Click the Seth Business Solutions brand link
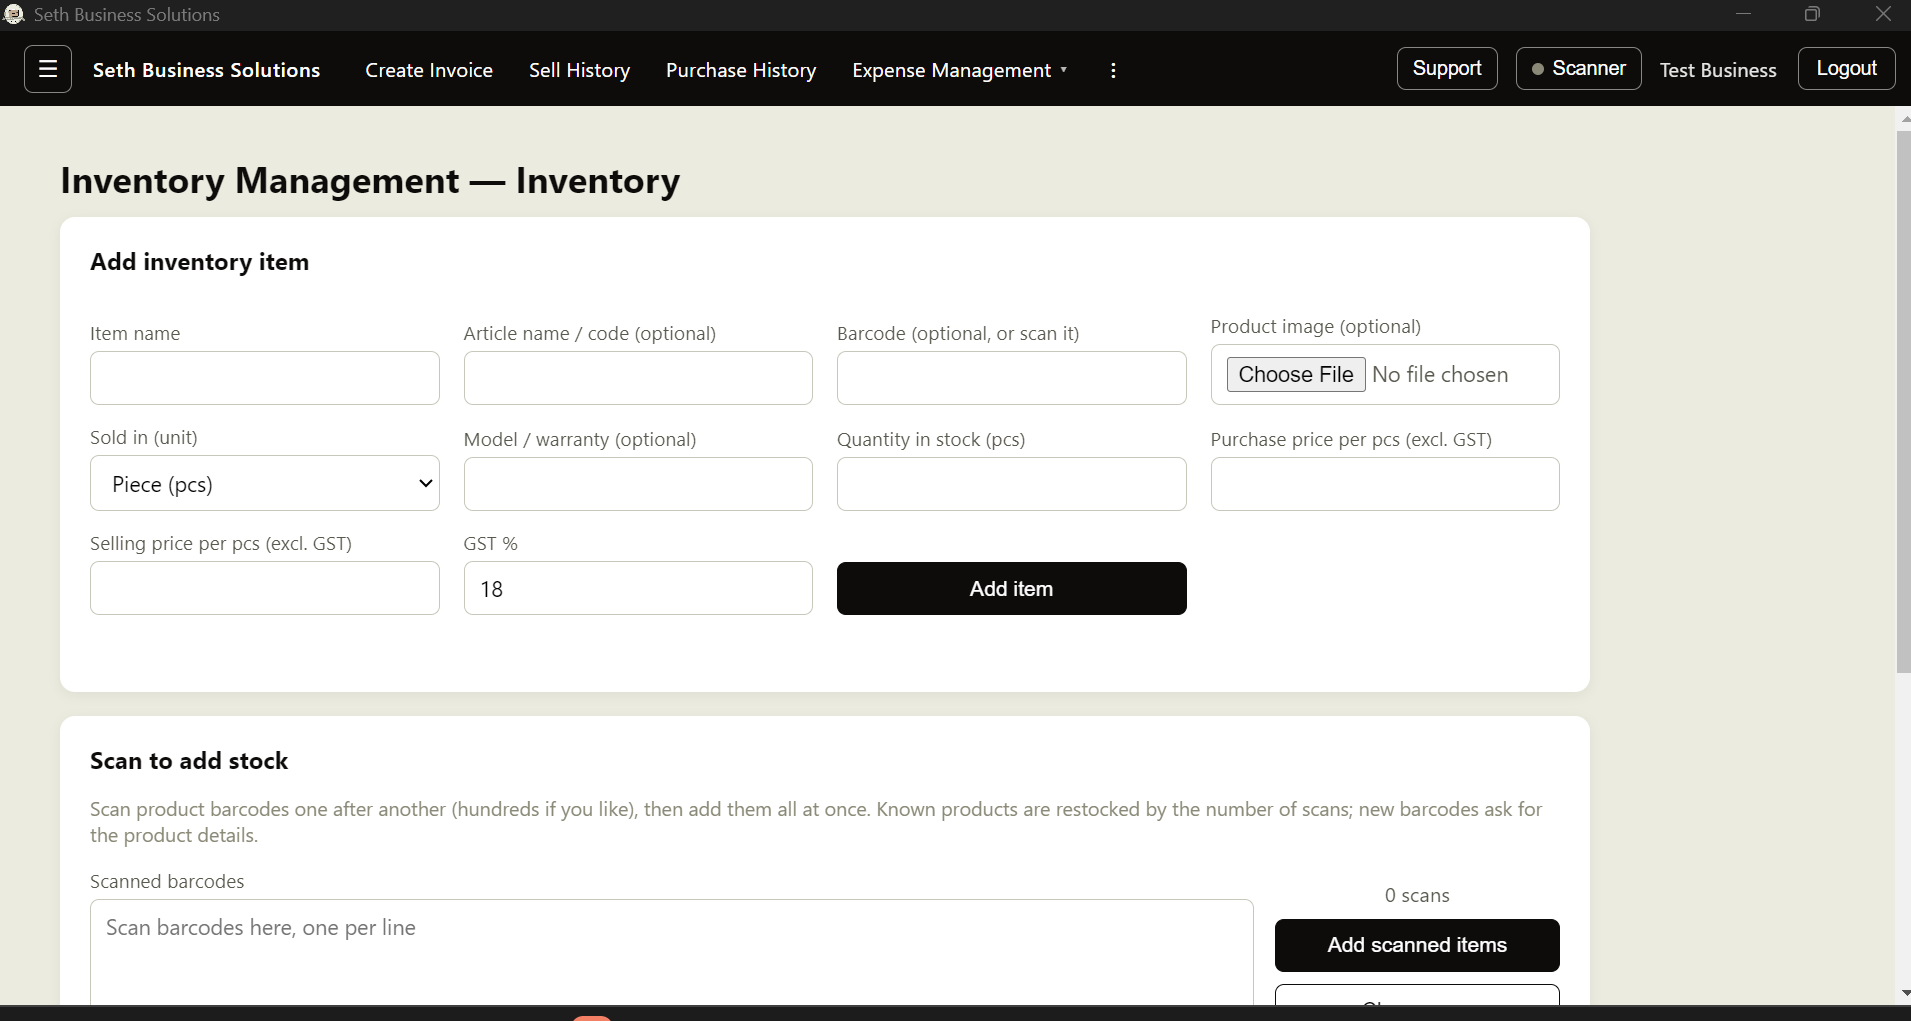 (207, 70)
